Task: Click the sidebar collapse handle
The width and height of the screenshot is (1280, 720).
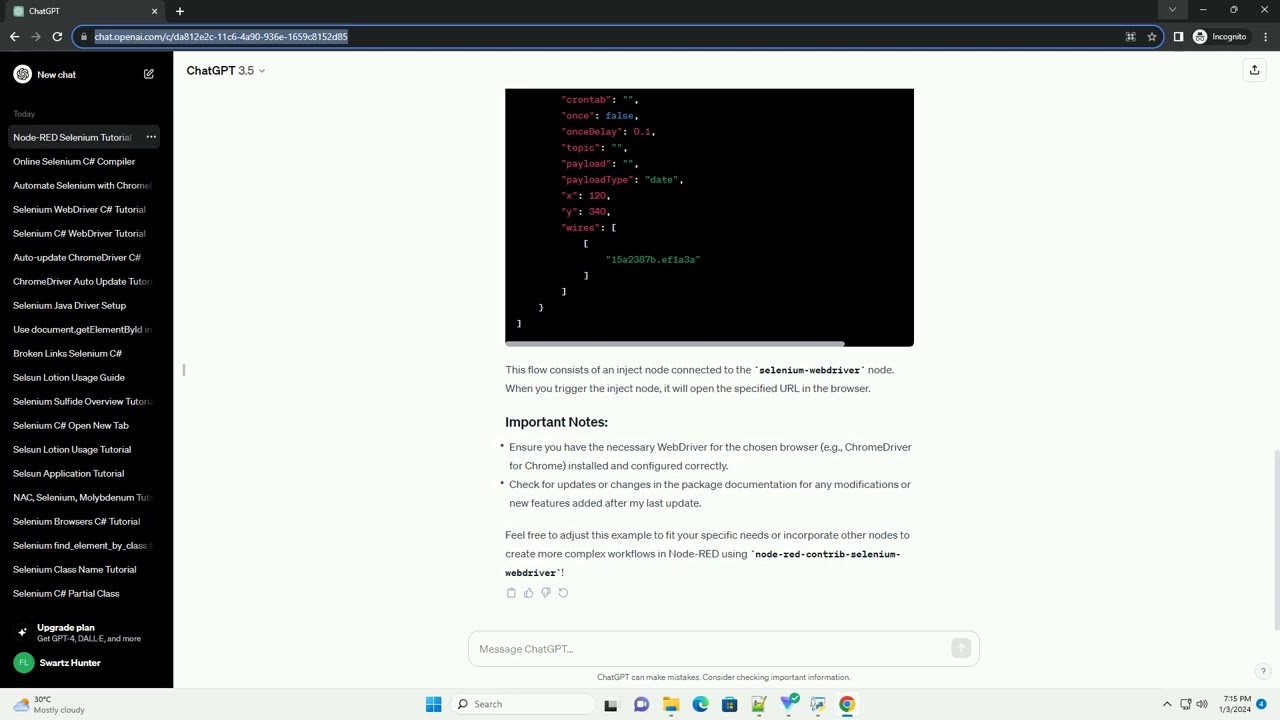Action: tap(184, 370)
